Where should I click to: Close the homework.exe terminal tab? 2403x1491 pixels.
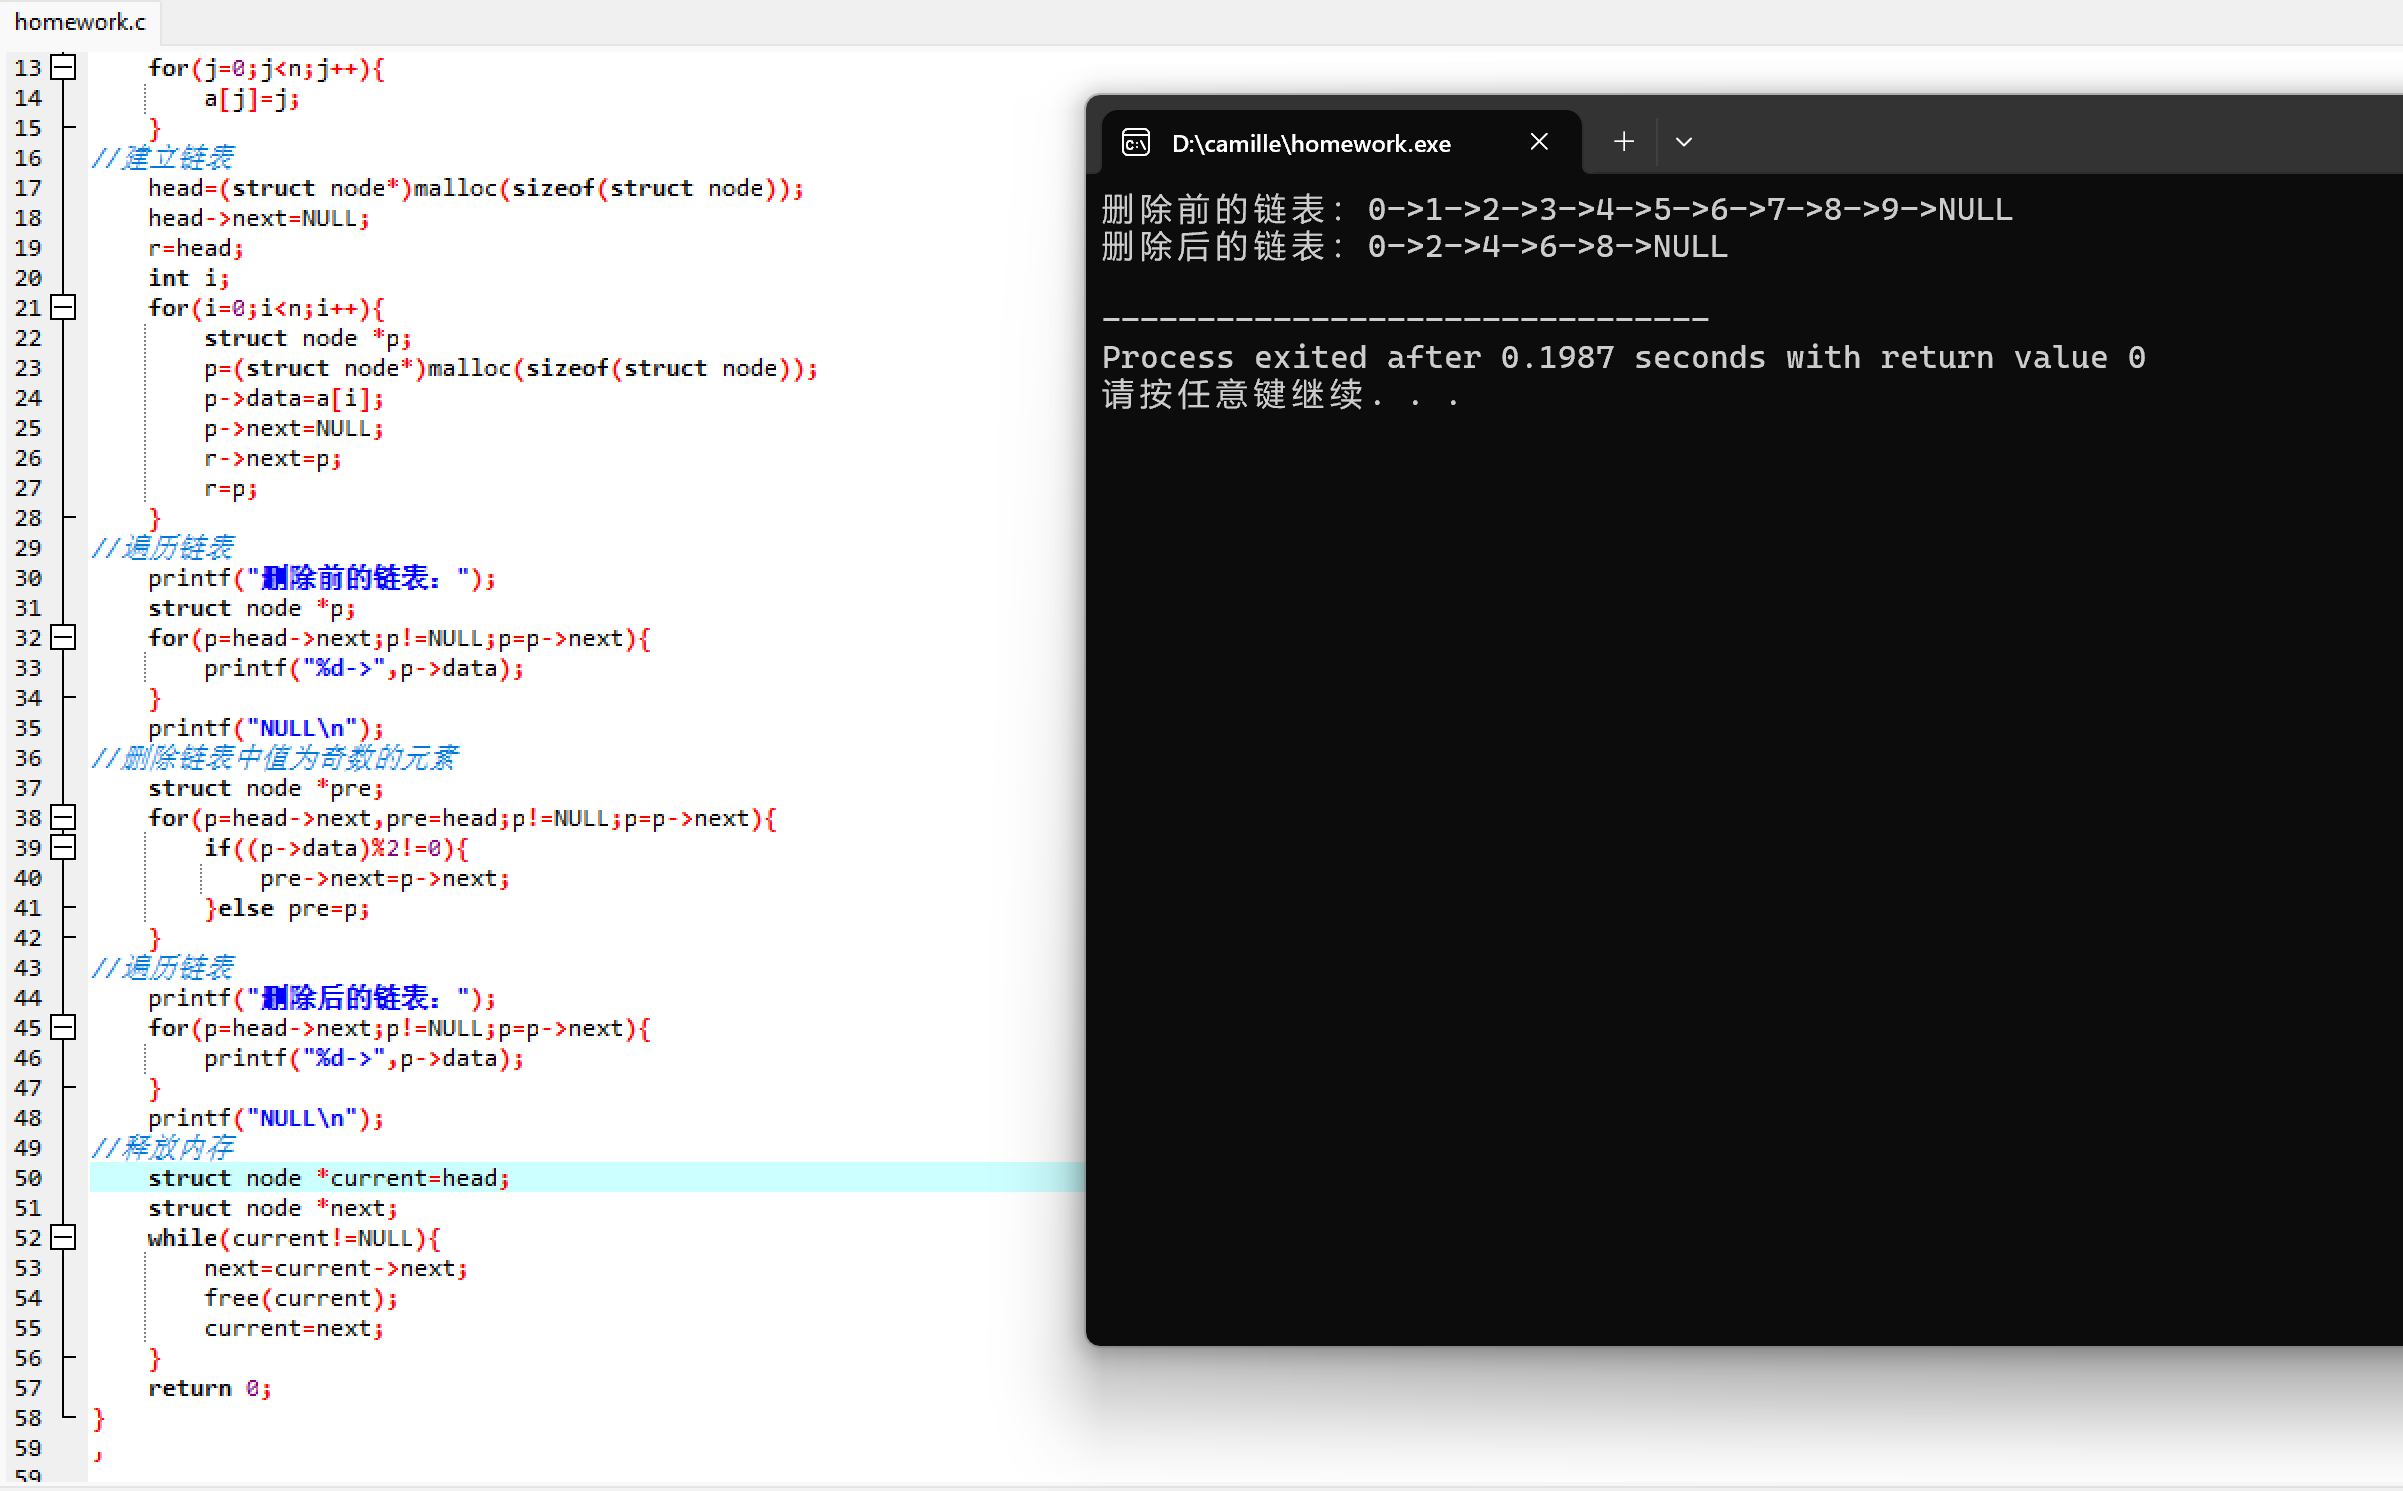point(1539,142)
